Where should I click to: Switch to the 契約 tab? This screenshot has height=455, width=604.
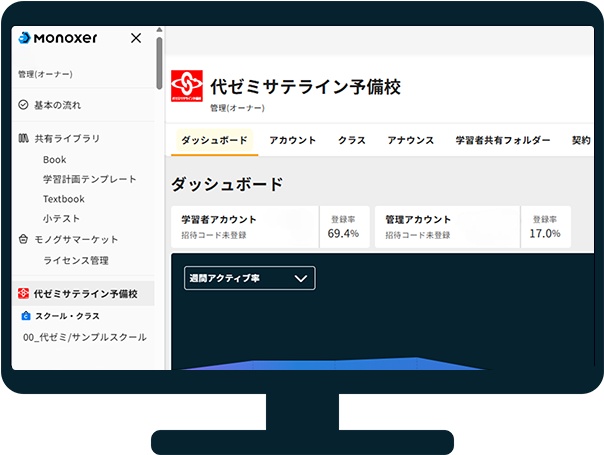tap(581, 140)
